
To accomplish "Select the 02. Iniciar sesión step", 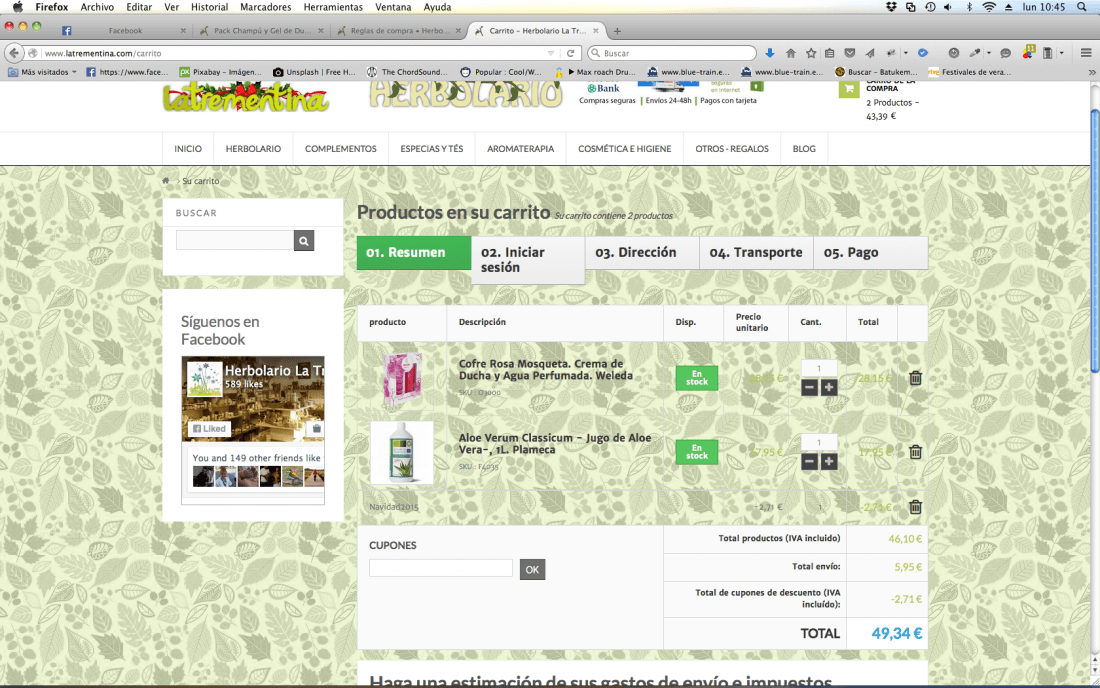I will coord(528,259).
